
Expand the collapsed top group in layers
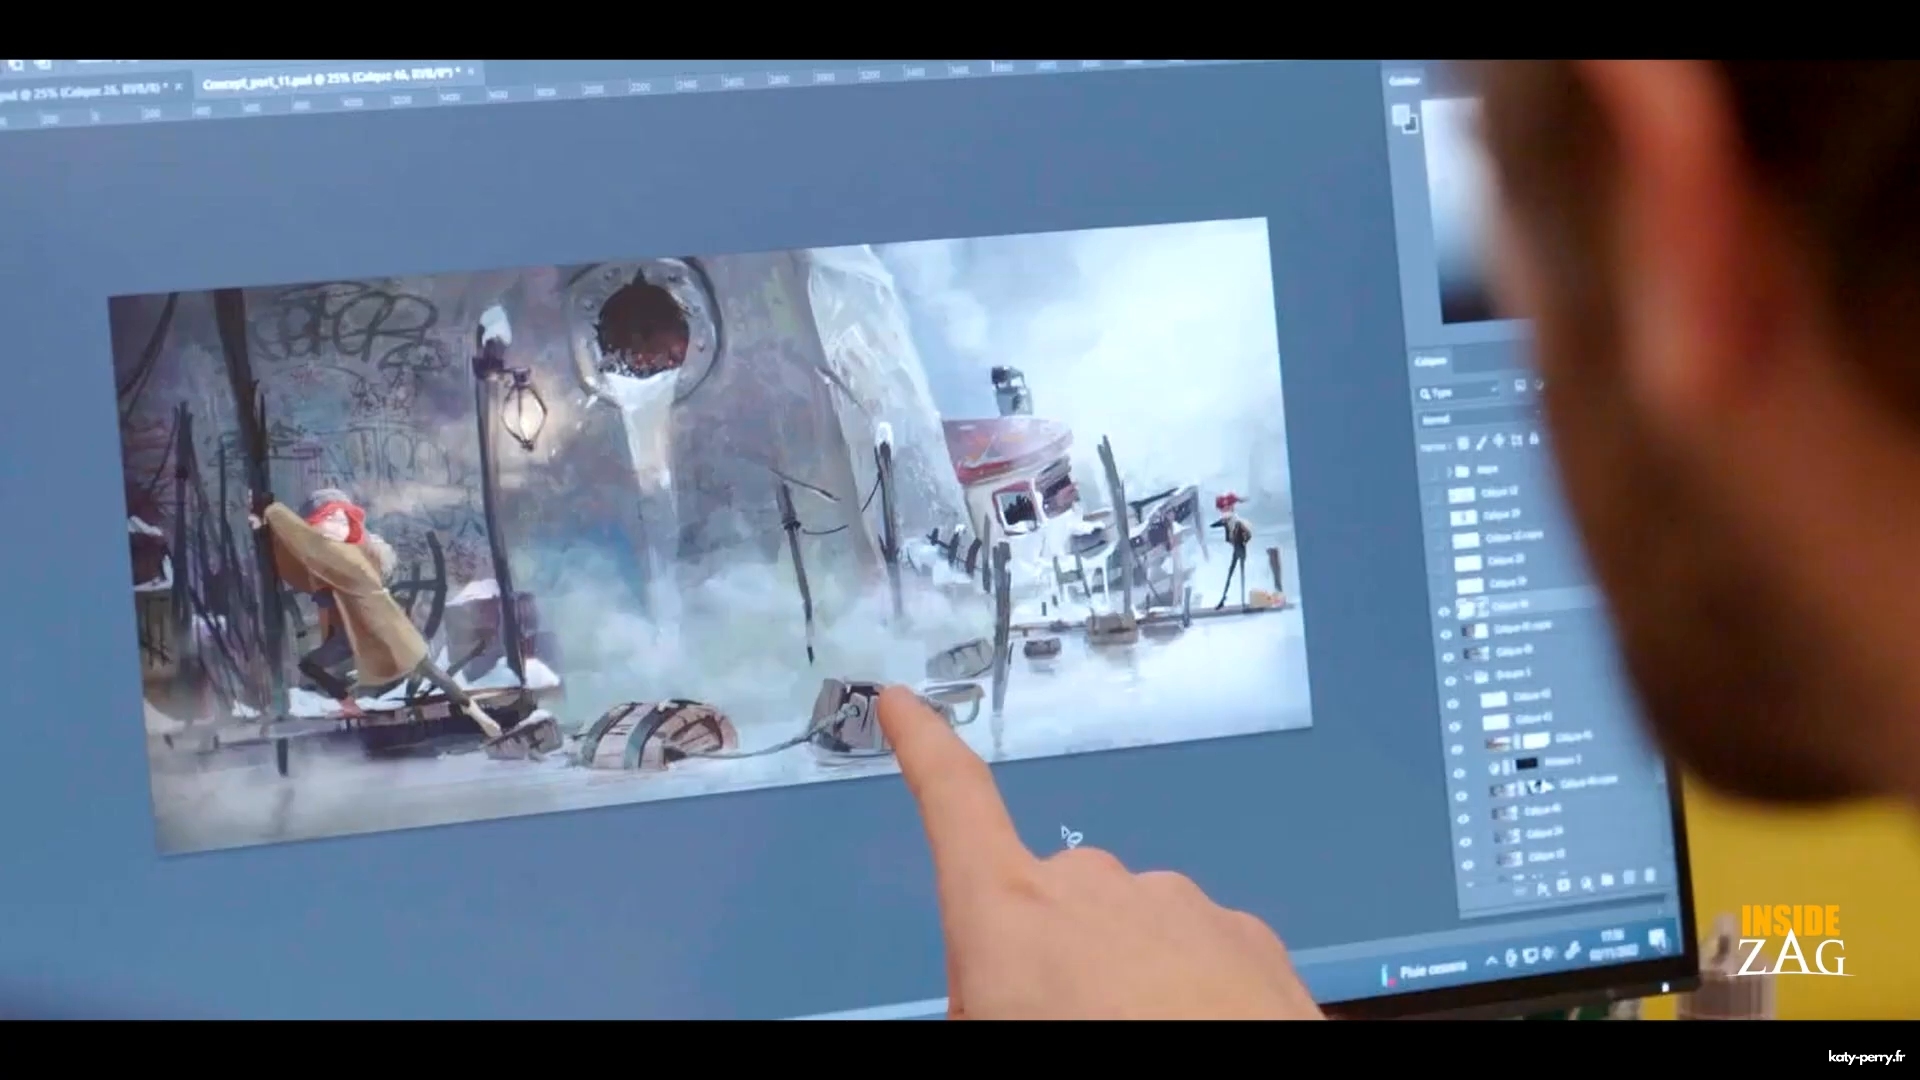tap(1449, 470)
